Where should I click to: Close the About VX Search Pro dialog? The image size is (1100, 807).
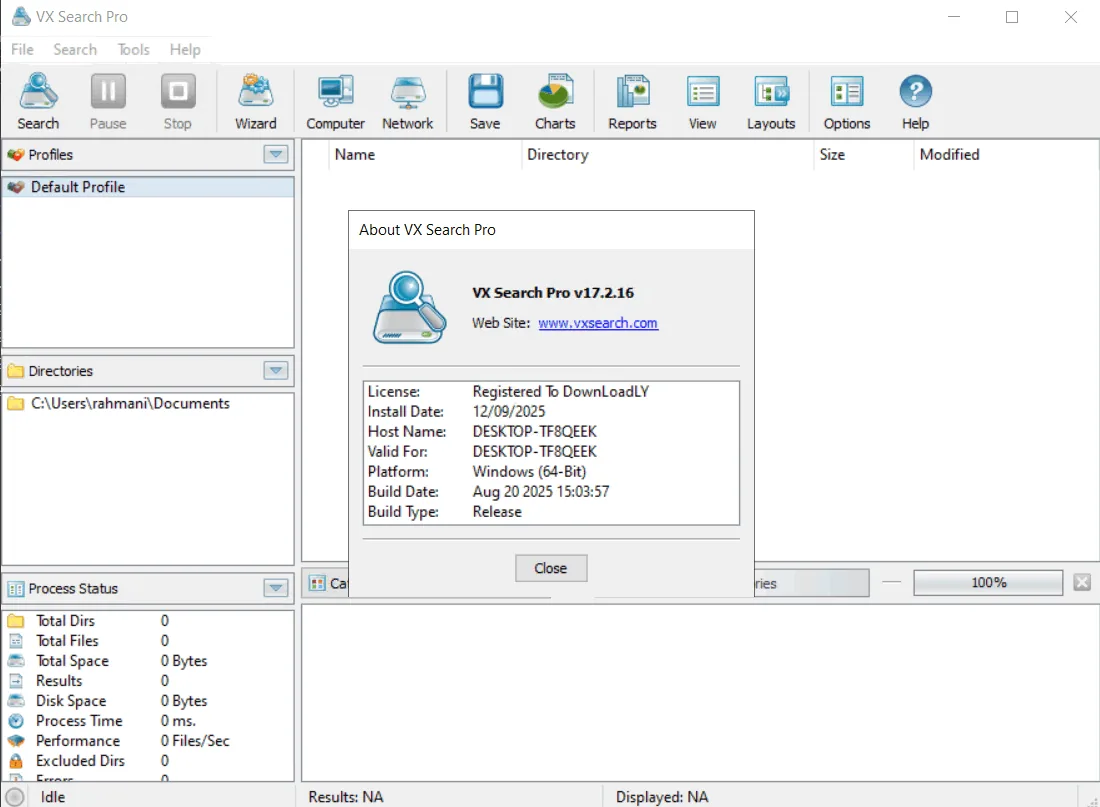(551, 568)
